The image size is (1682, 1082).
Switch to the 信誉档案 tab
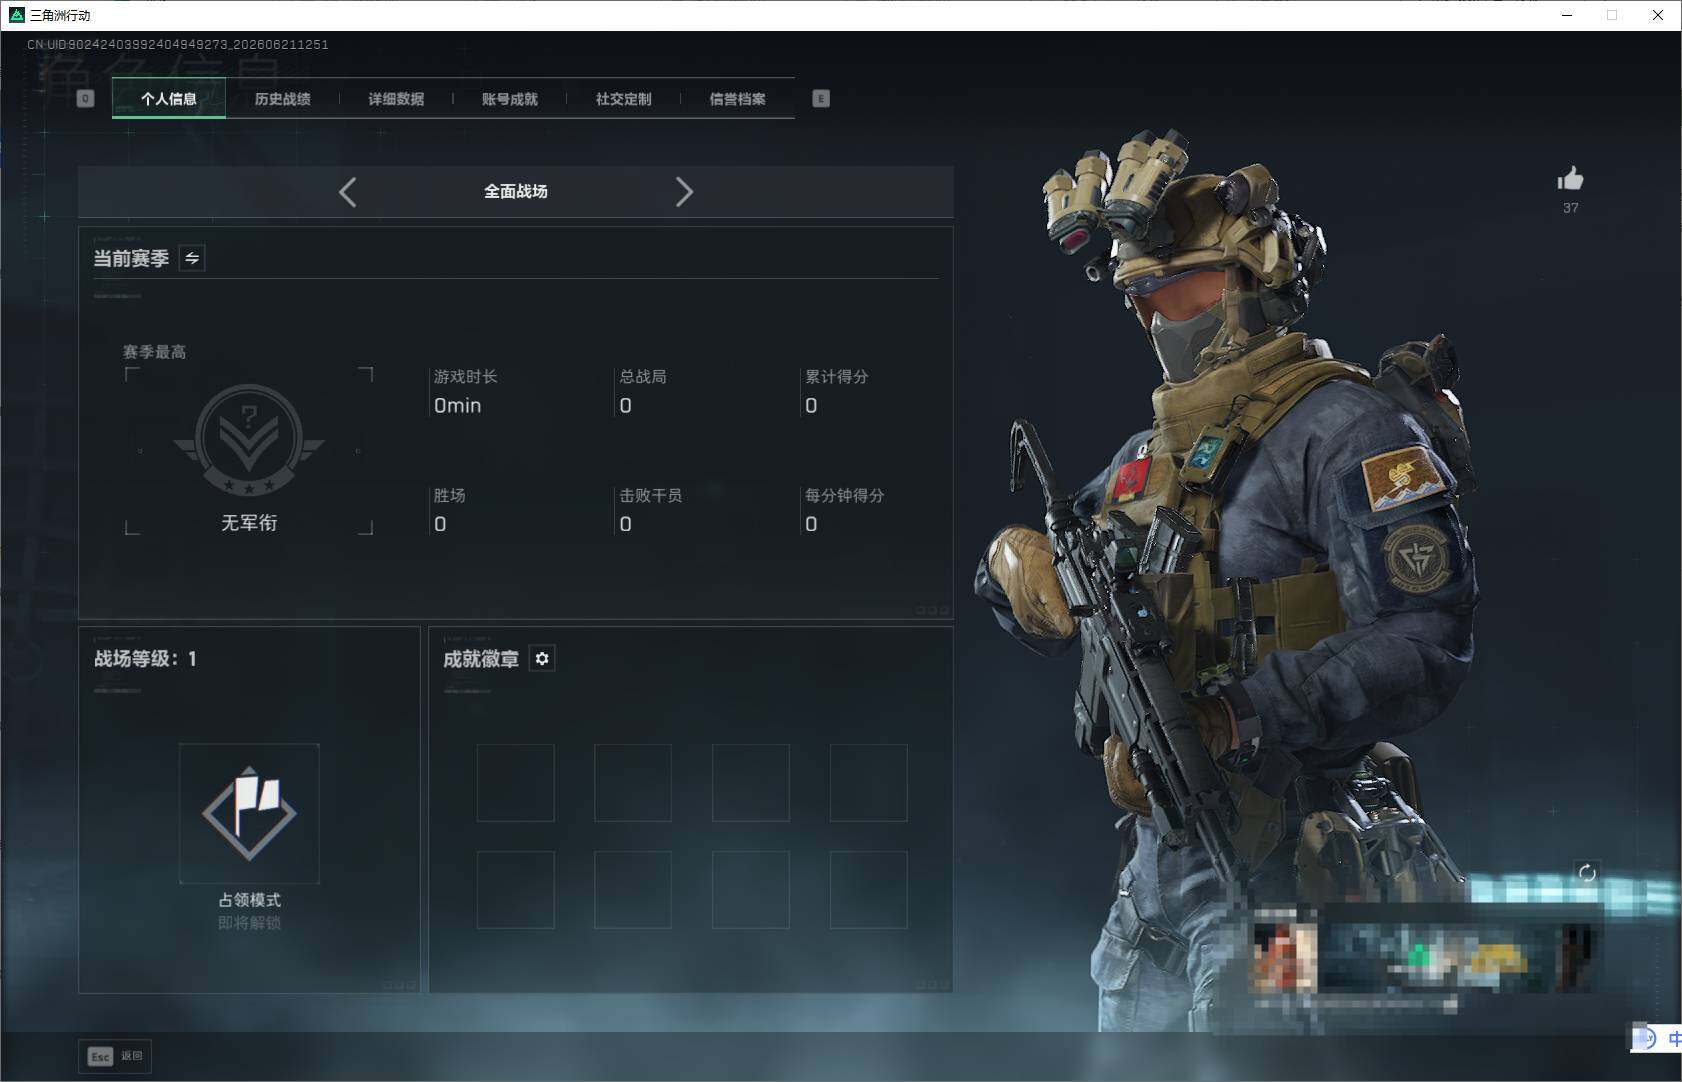[x=738, y=99]
